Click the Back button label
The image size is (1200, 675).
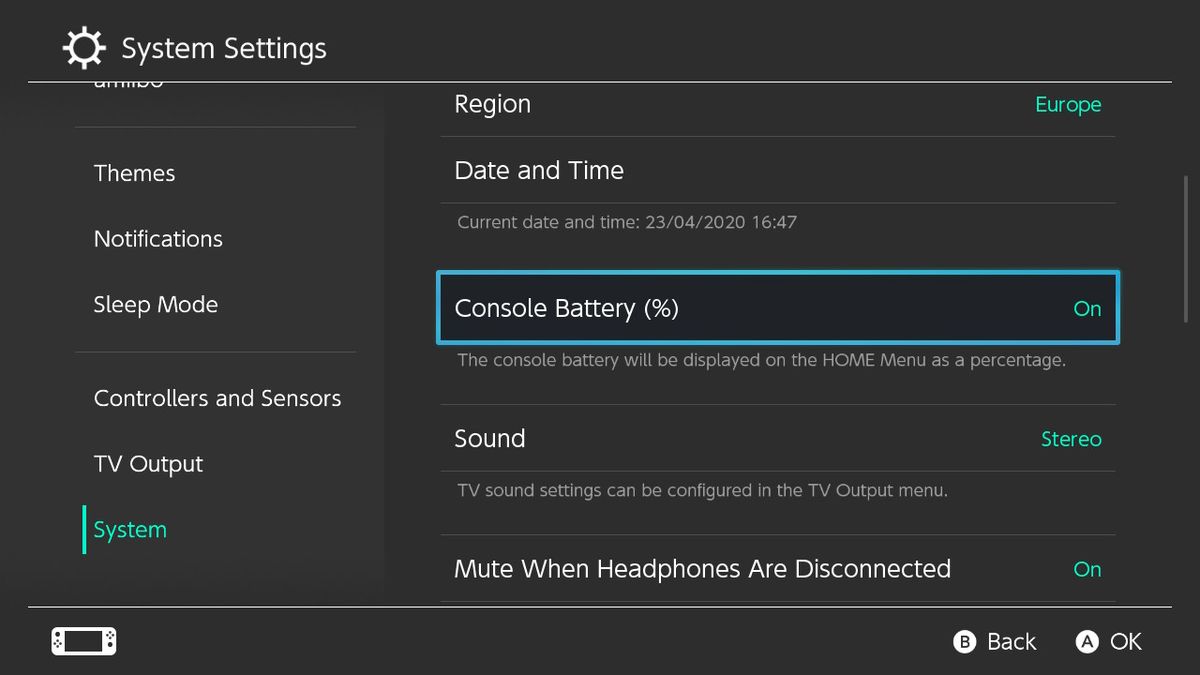(1010, 641)
